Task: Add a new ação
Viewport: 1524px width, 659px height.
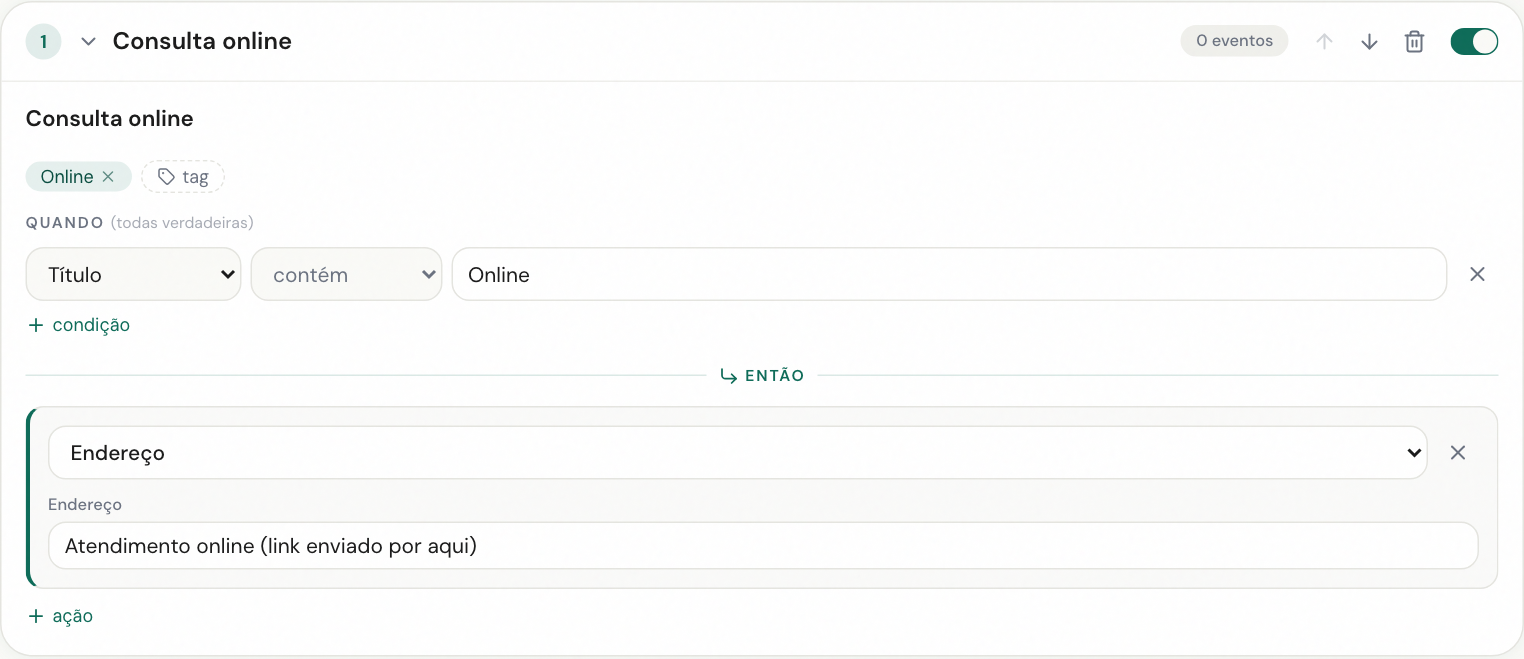Action: point(61,616)
